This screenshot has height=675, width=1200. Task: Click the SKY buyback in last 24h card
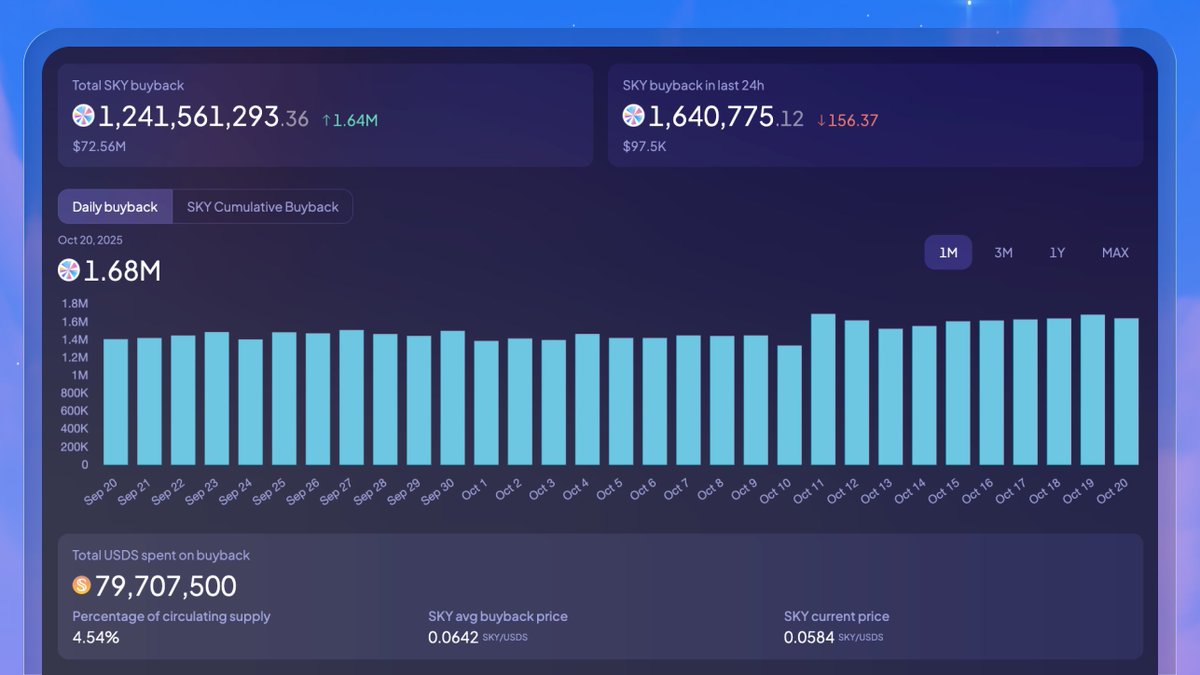click(875, 115)
